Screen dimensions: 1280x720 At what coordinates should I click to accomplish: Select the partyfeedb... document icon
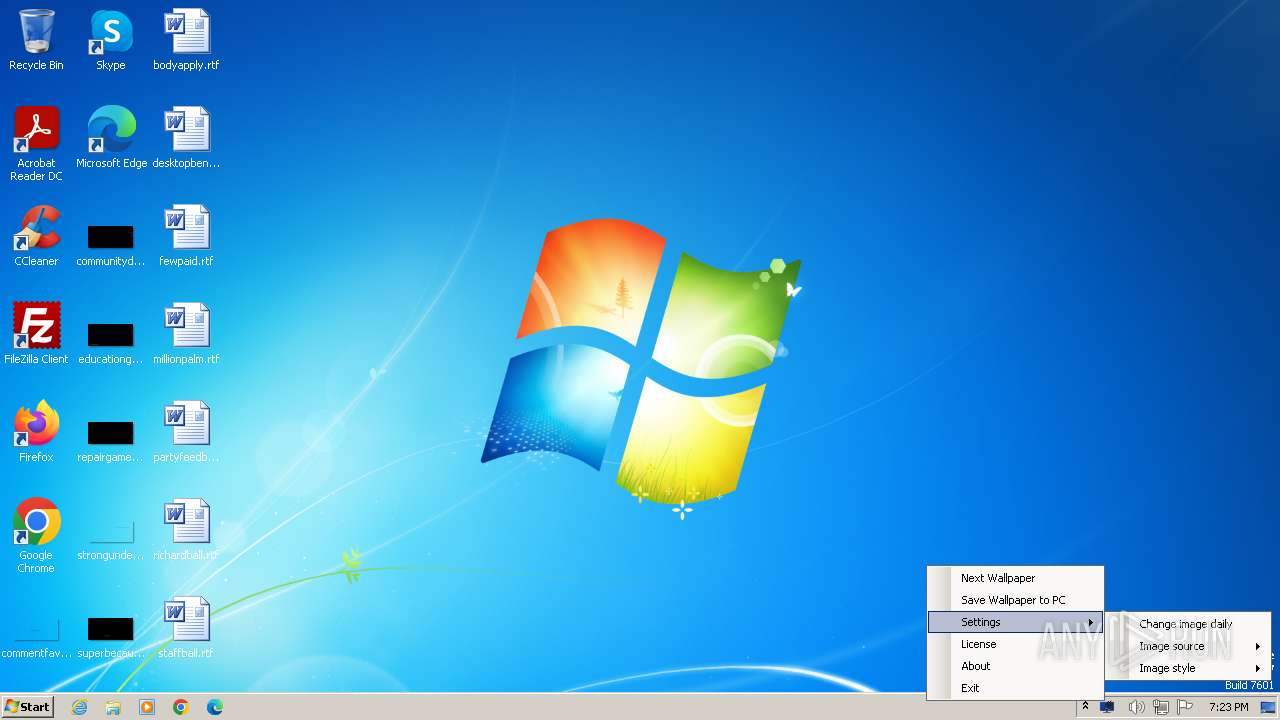click(x=186, y=432)
